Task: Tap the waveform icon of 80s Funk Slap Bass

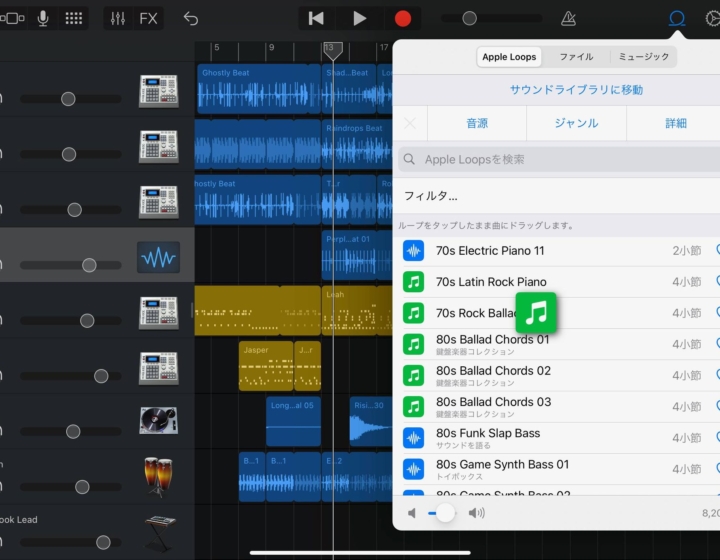Action: tap(413, 438)
